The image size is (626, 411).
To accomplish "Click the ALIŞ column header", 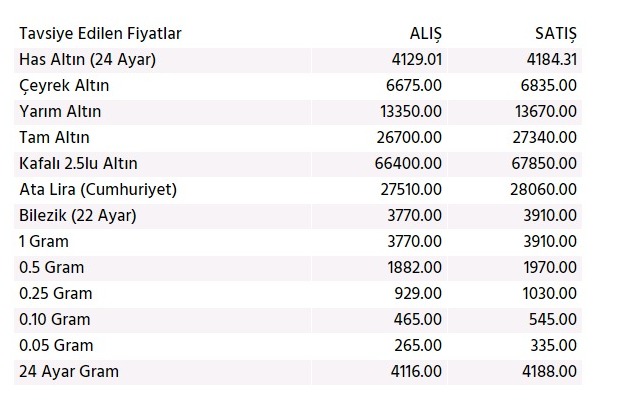I will point(426,34).
